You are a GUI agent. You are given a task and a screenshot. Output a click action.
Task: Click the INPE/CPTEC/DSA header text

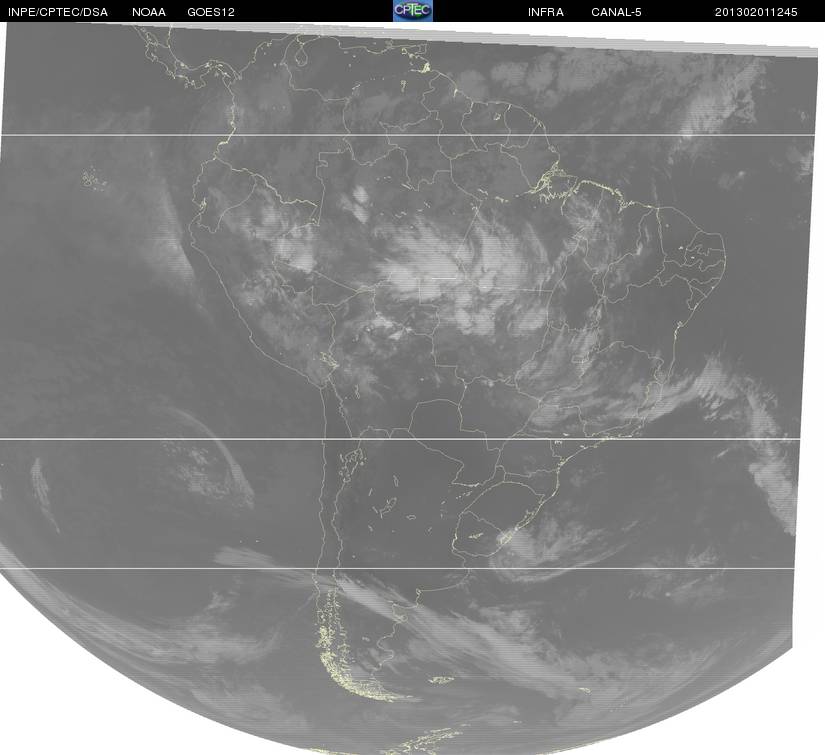click(x=58, y=12)
